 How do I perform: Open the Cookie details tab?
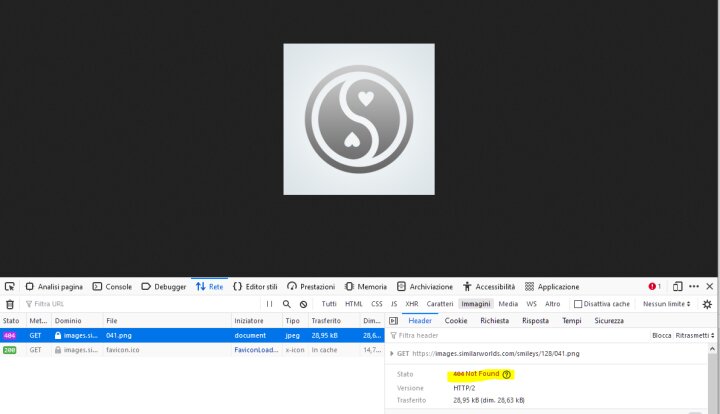456,320
